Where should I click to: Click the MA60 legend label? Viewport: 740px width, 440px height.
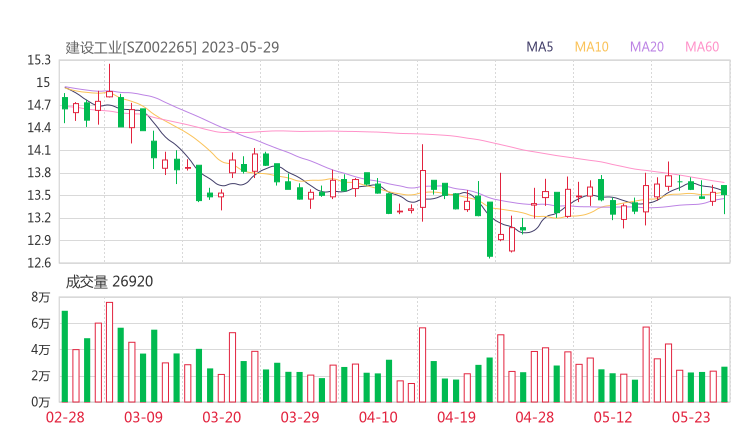click(x=702, y=47)
